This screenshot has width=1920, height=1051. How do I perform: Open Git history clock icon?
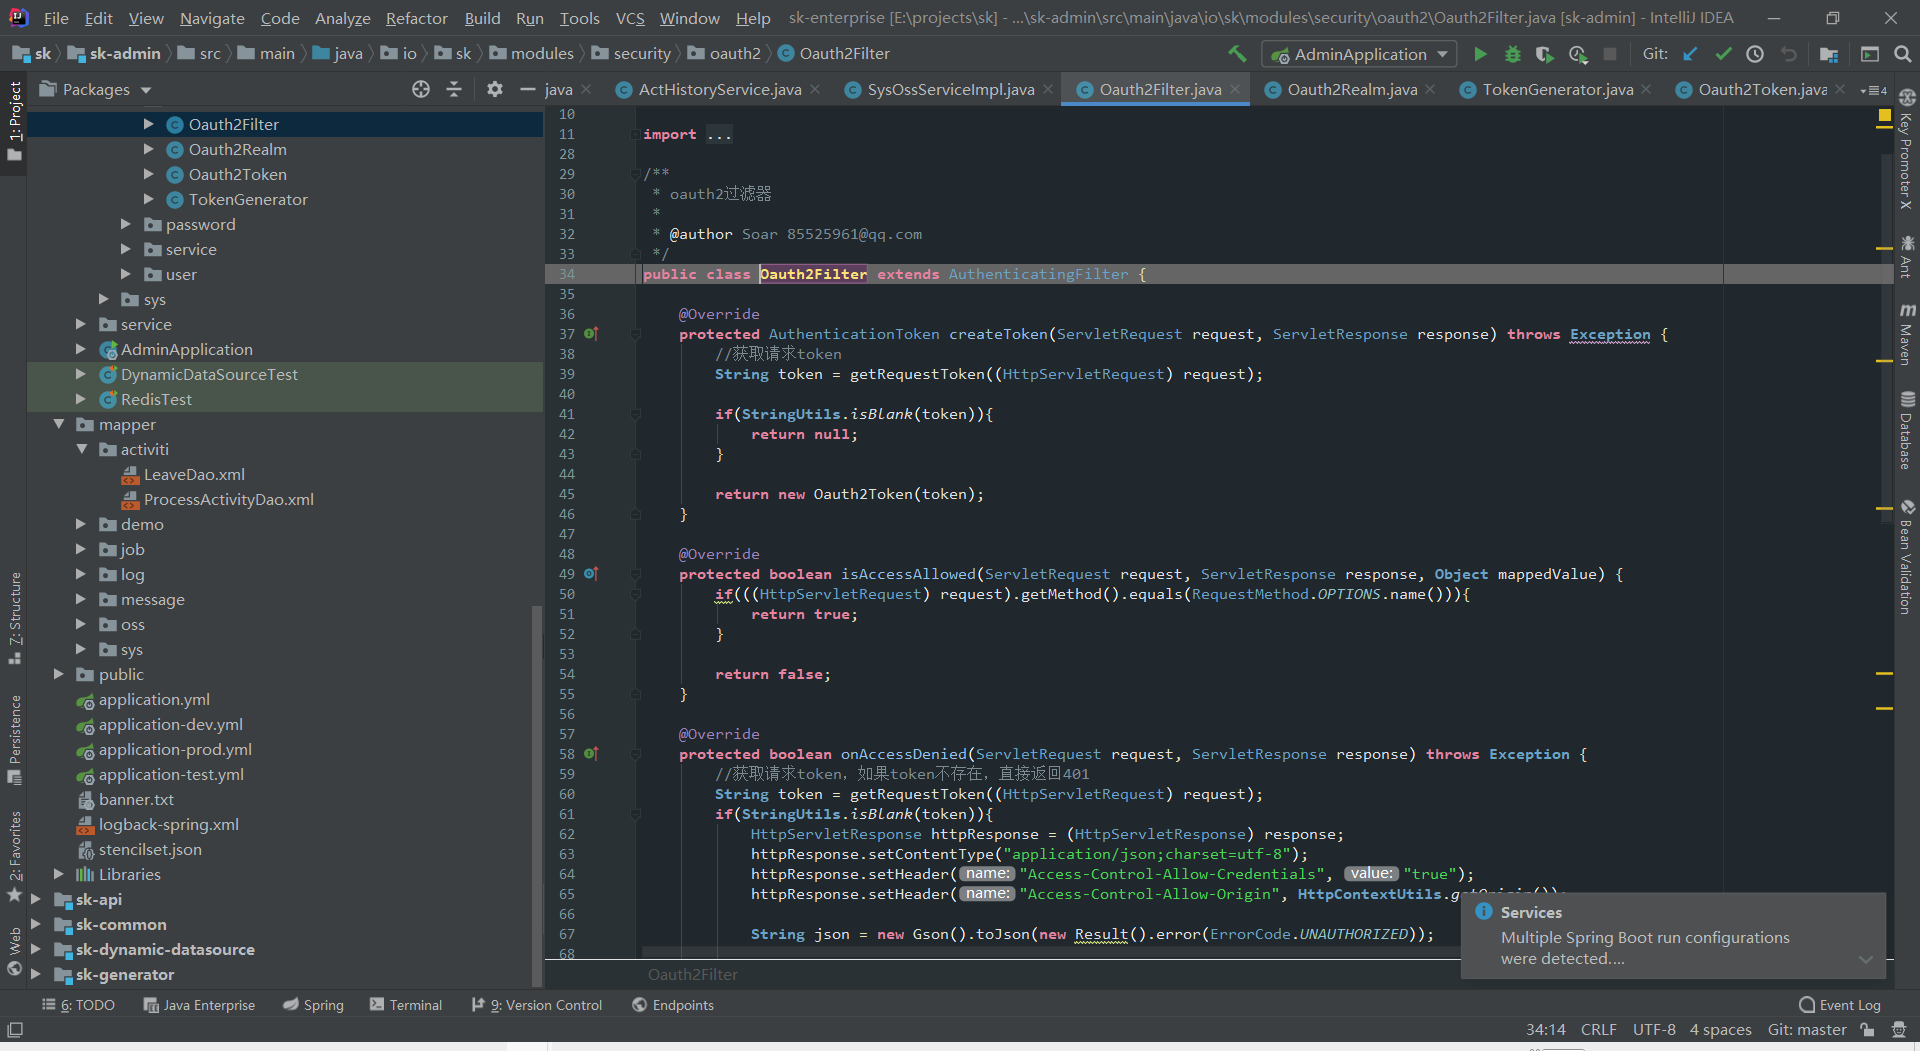1755,54
